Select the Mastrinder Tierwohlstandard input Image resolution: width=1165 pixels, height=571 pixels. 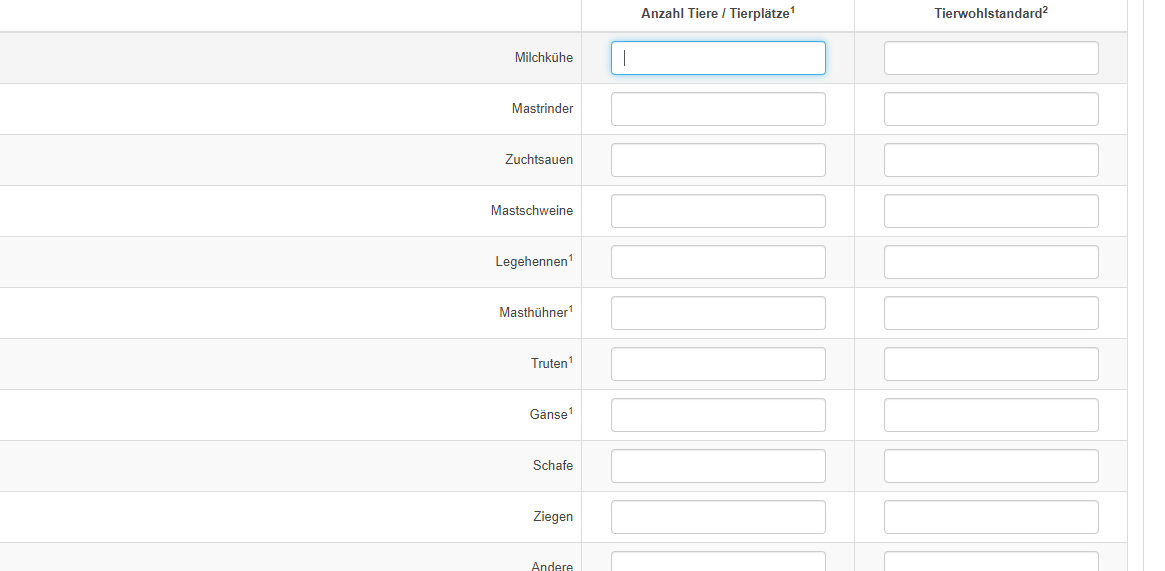pyautogui.click(x=991, y=109)
